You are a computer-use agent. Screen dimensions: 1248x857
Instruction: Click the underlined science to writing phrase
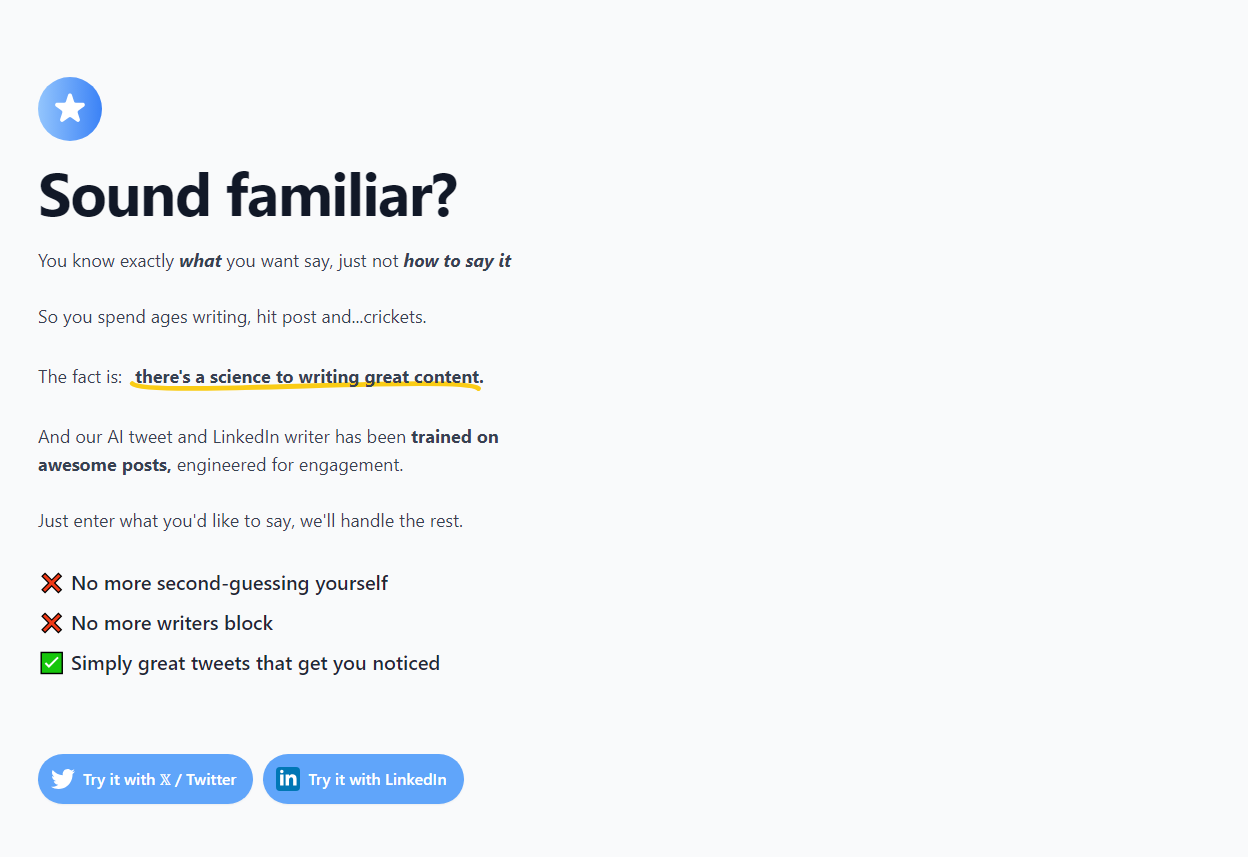[x=309, y=377]
